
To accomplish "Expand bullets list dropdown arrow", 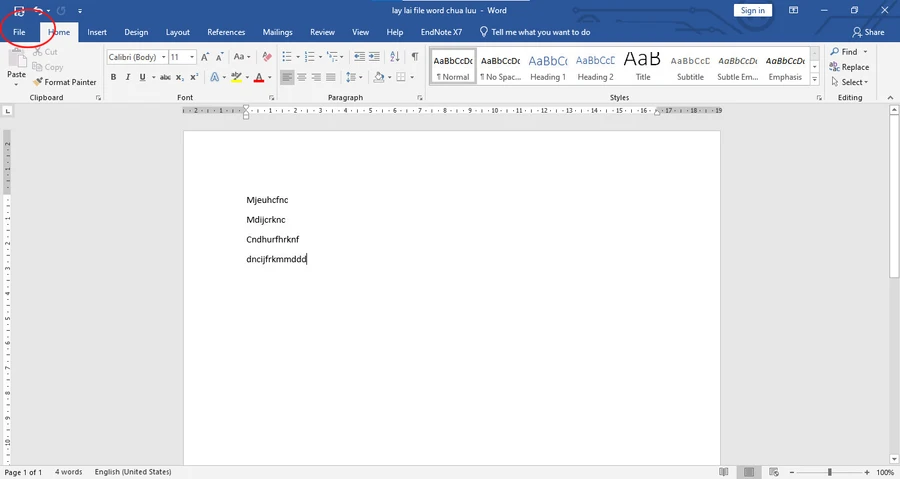I will coord(298,57).
